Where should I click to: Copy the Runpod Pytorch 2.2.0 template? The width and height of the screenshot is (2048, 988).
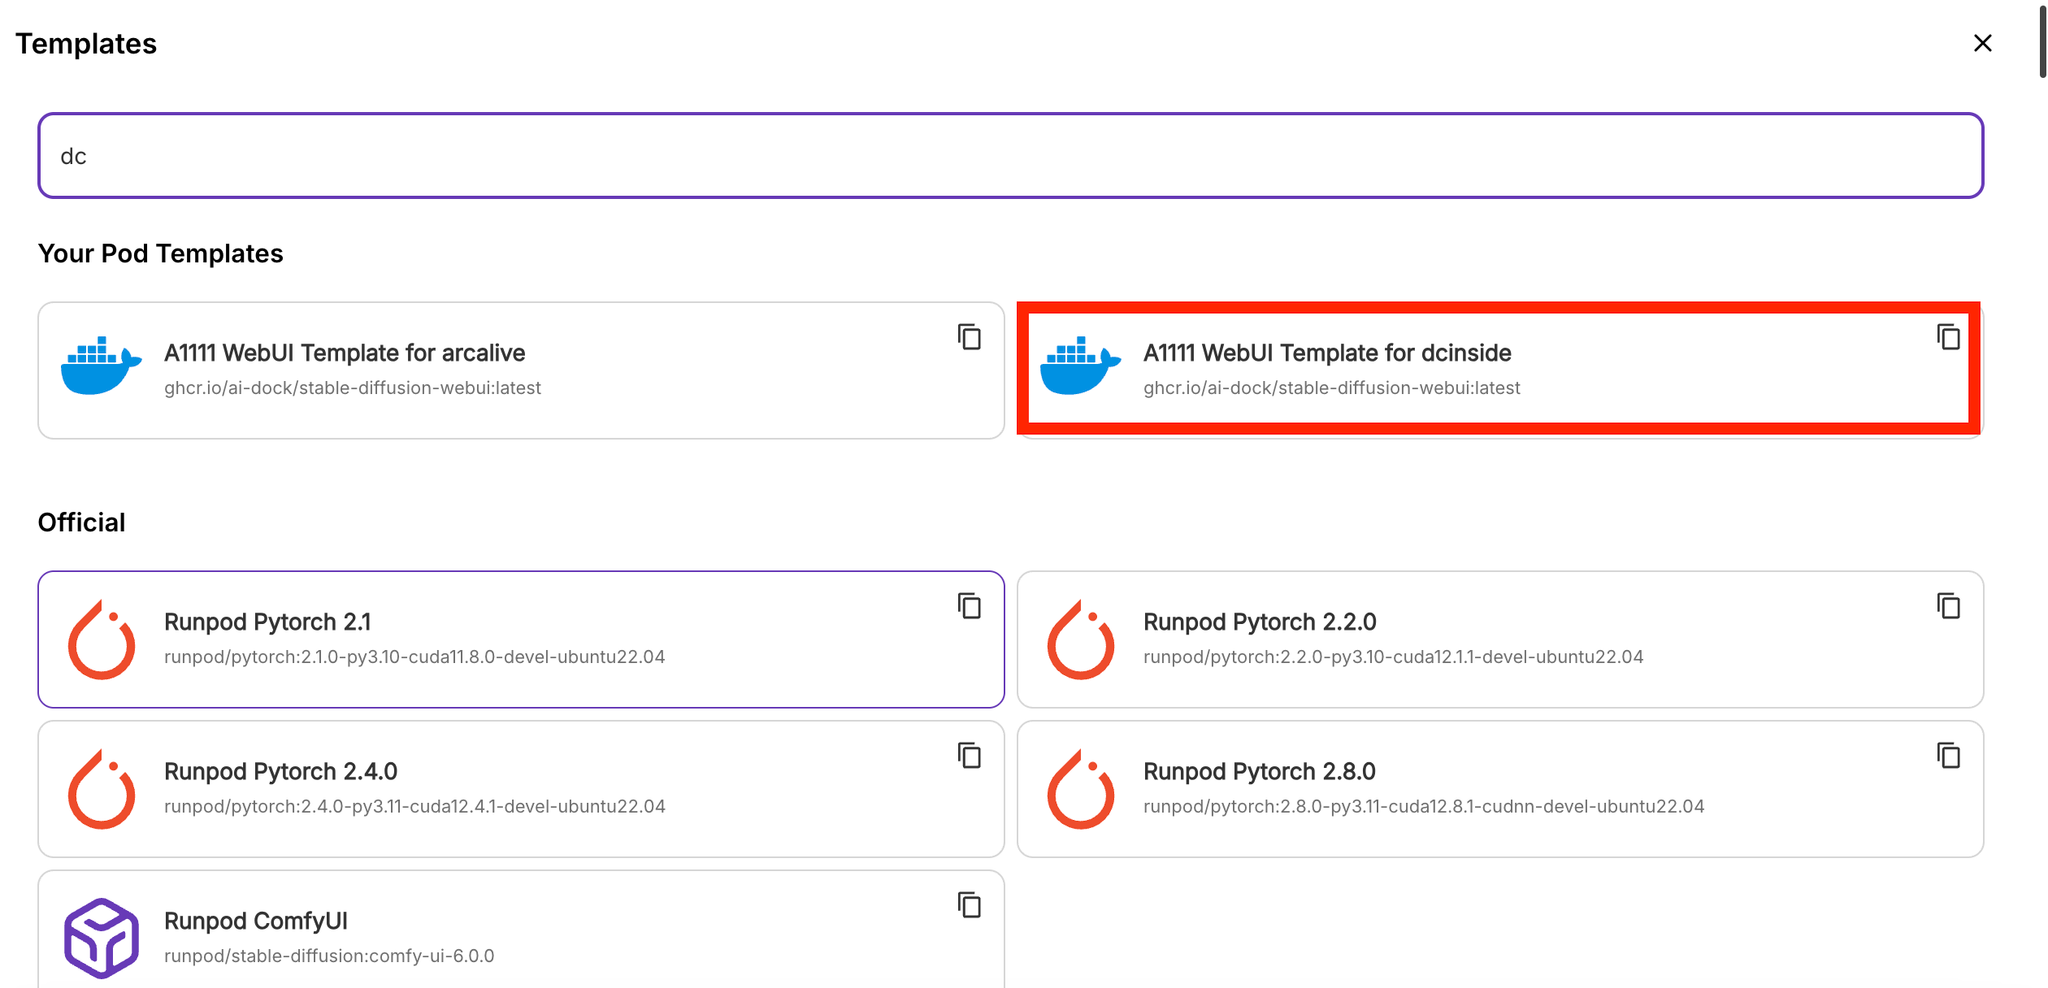click(x=1948, y=606)
